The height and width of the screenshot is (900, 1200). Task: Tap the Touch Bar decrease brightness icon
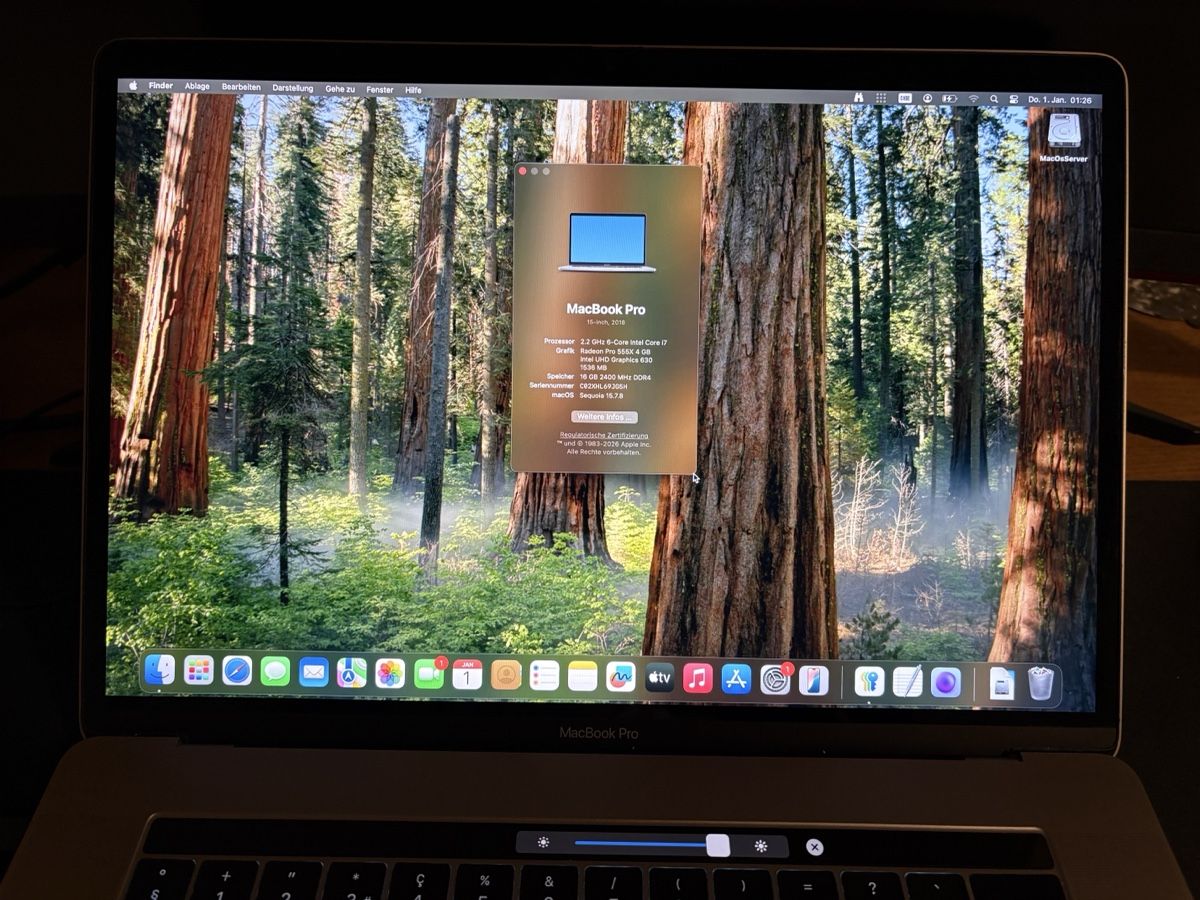[543, 842]
